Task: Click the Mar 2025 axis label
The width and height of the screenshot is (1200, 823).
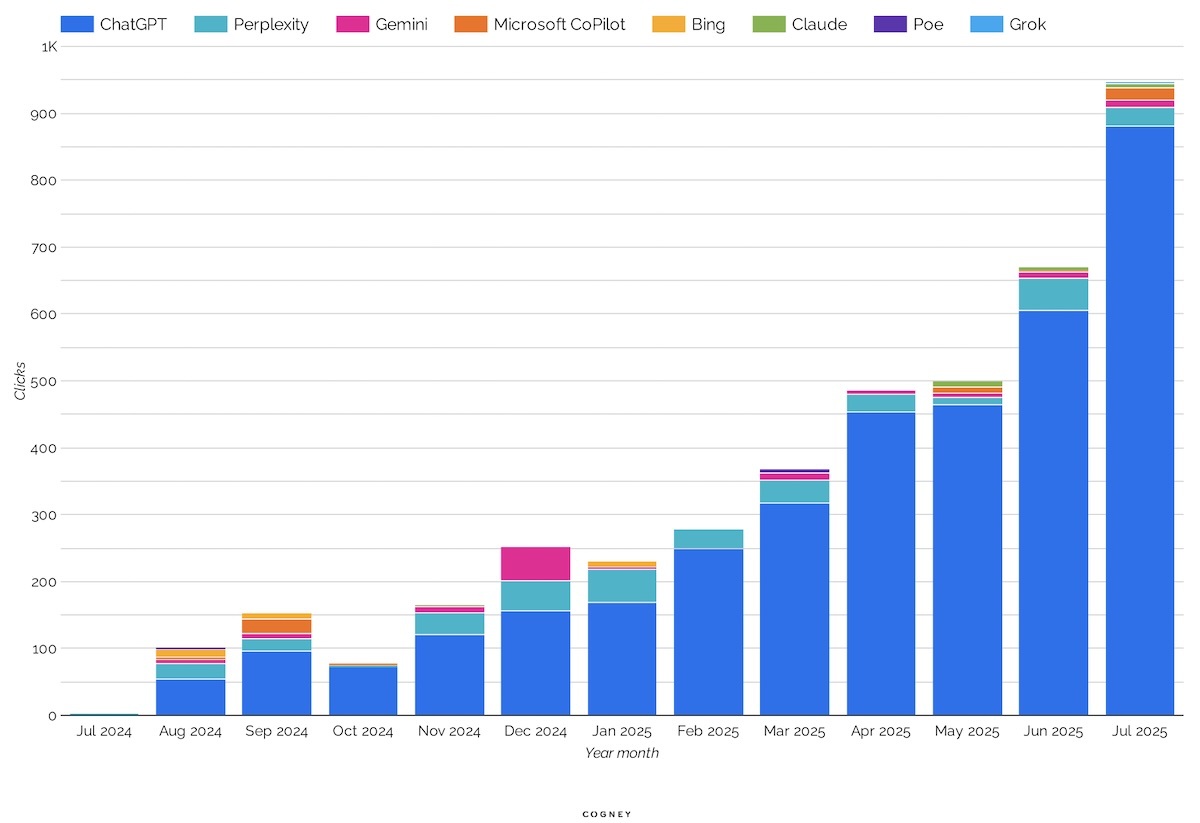Action: tap(795, 732)
